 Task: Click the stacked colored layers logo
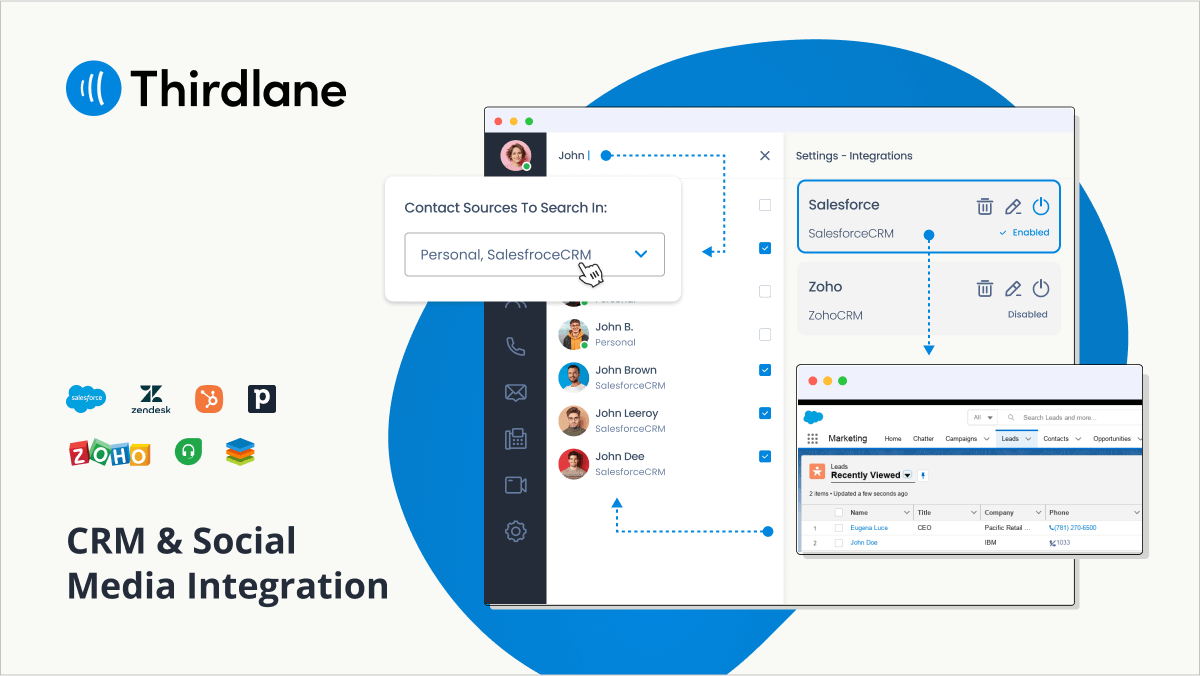click(240, 452)
